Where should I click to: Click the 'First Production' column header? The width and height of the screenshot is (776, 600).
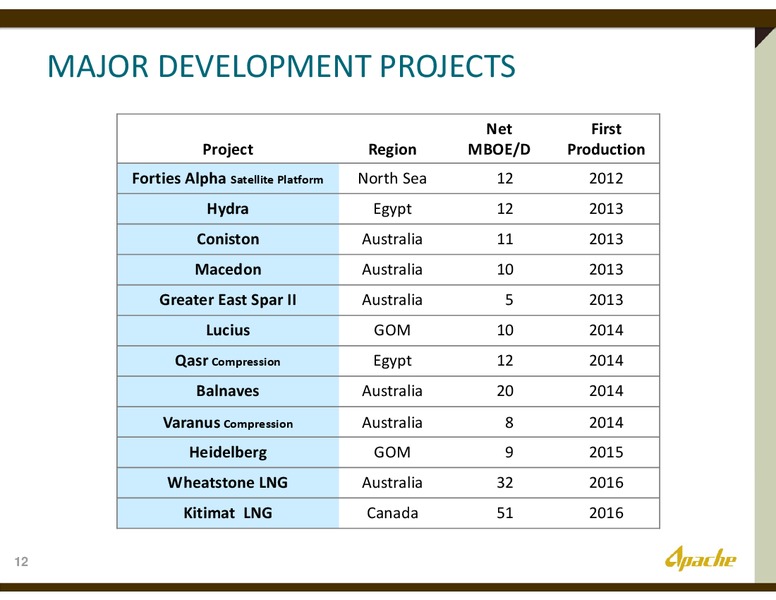click(x=606, y=139)
